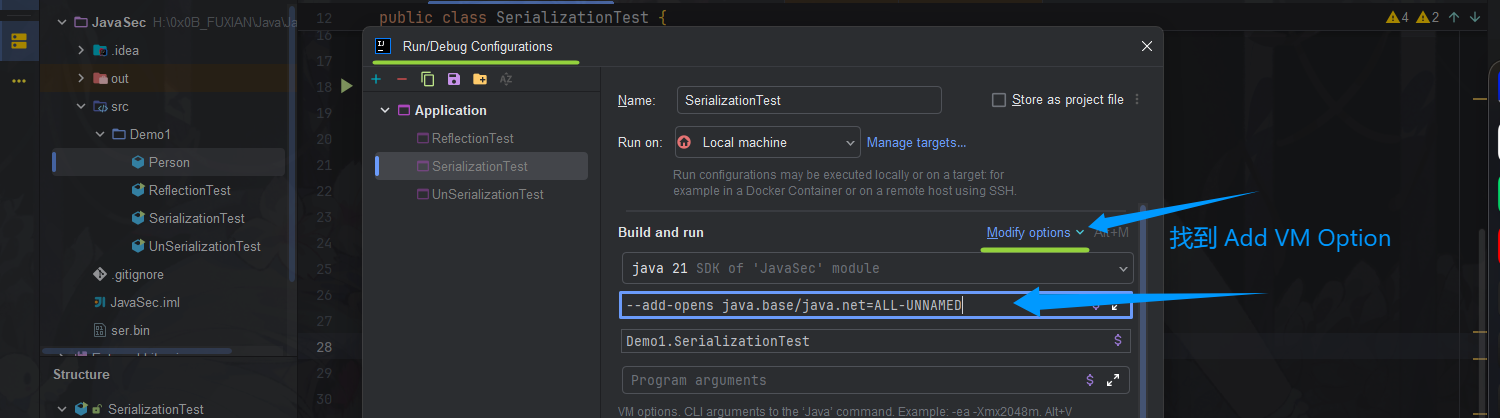Screen dimensions: 1500x418
Task: Click the Structure panel header
Action: 81,374
